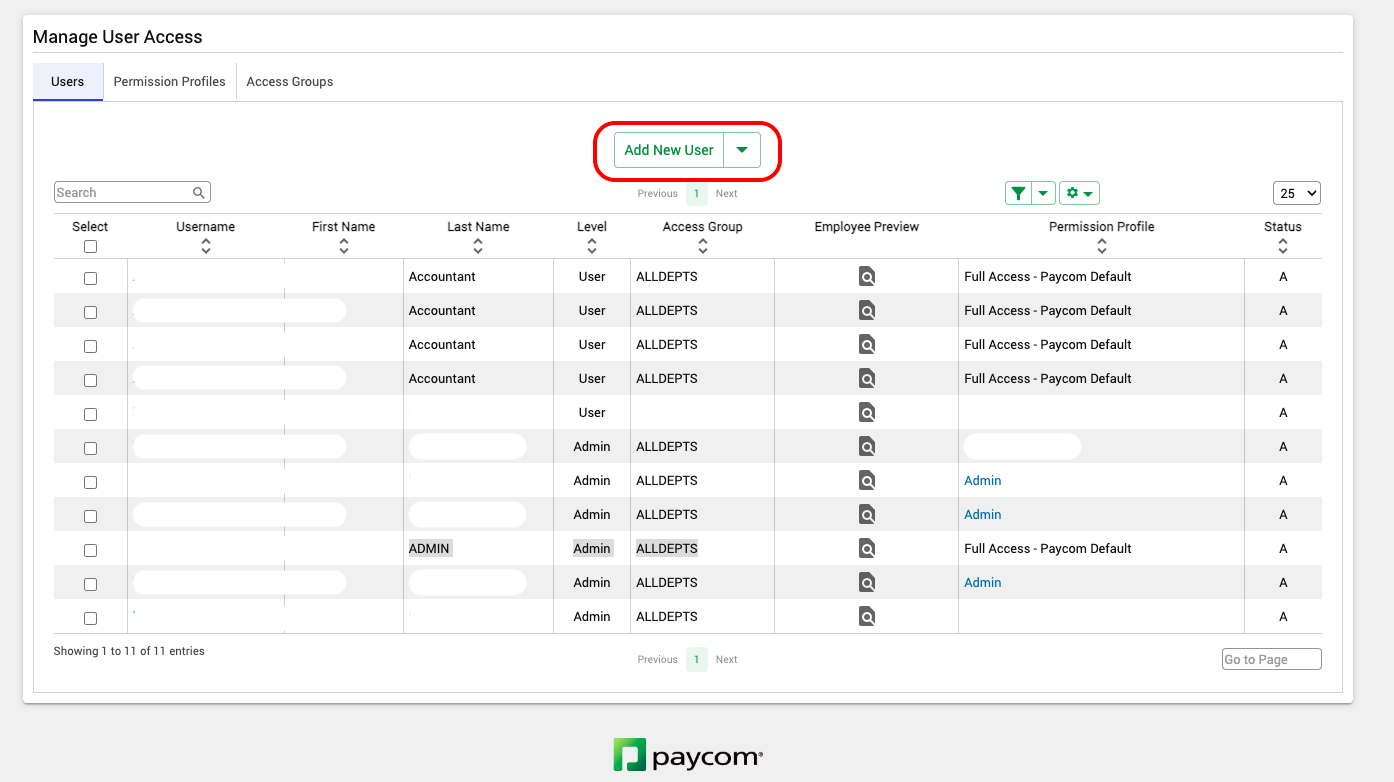1394x782 pixels.
Task: Open employee preview in ADMIN last name row
Action: pos(867,549)
